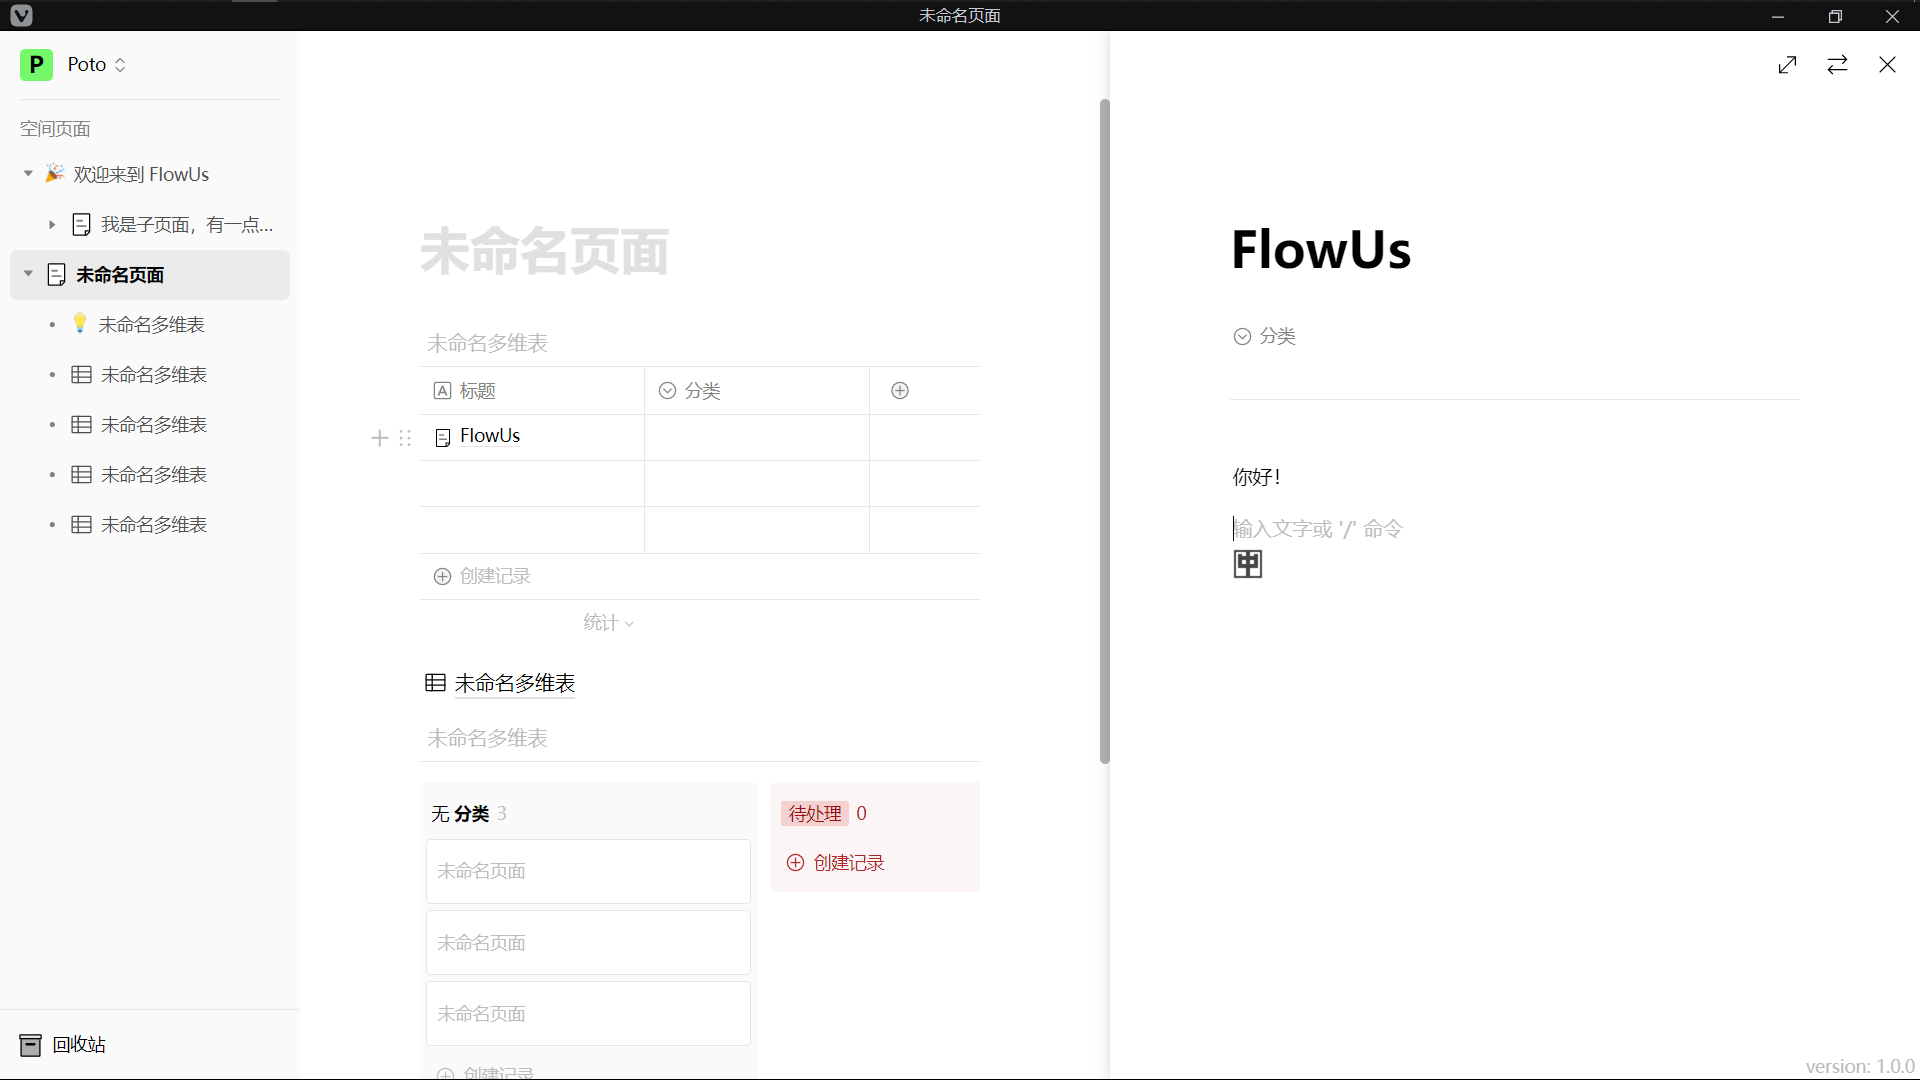Click the add column plus icon
Screen dimensions: 1920x1080
900,391
